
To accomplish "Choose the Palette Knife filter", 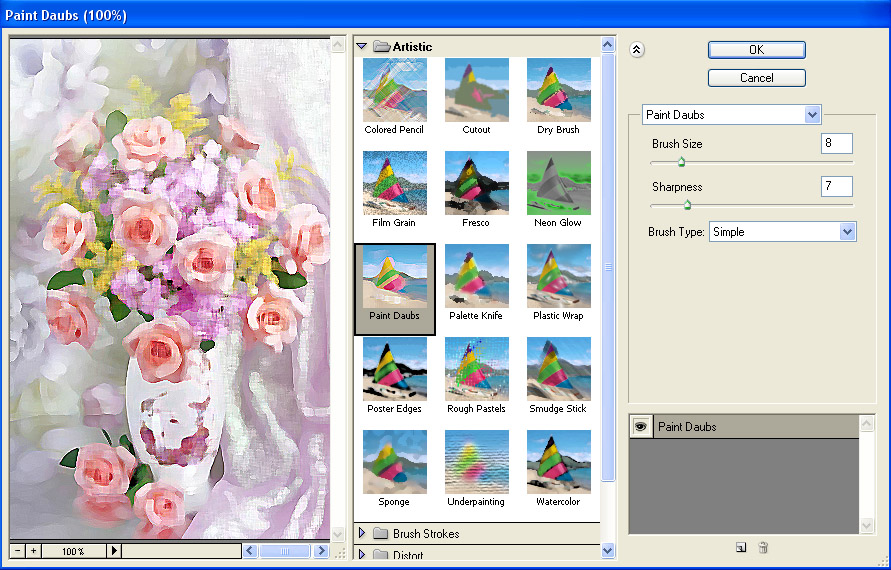I will click(x=476, y=276).
